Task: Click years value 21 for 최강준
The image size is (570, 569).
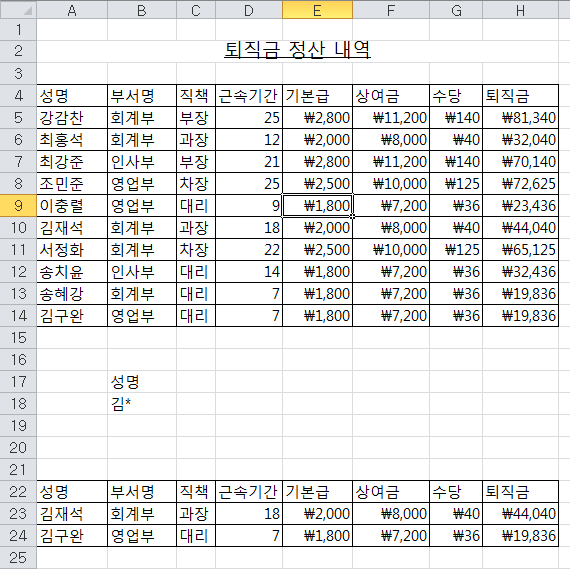Action: pos(249,161)
